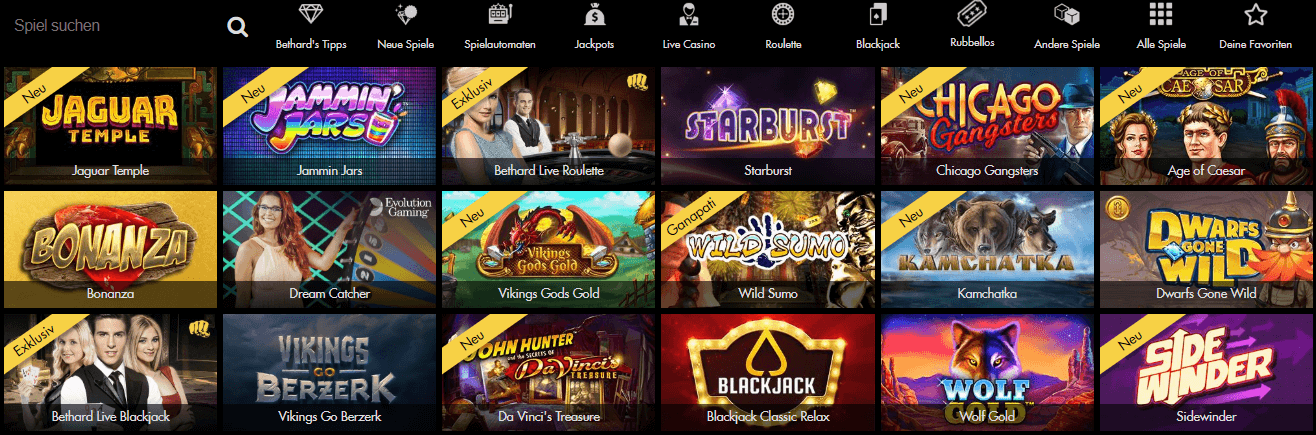Show Alle Spiele grid icon

tap(1161, 15)
